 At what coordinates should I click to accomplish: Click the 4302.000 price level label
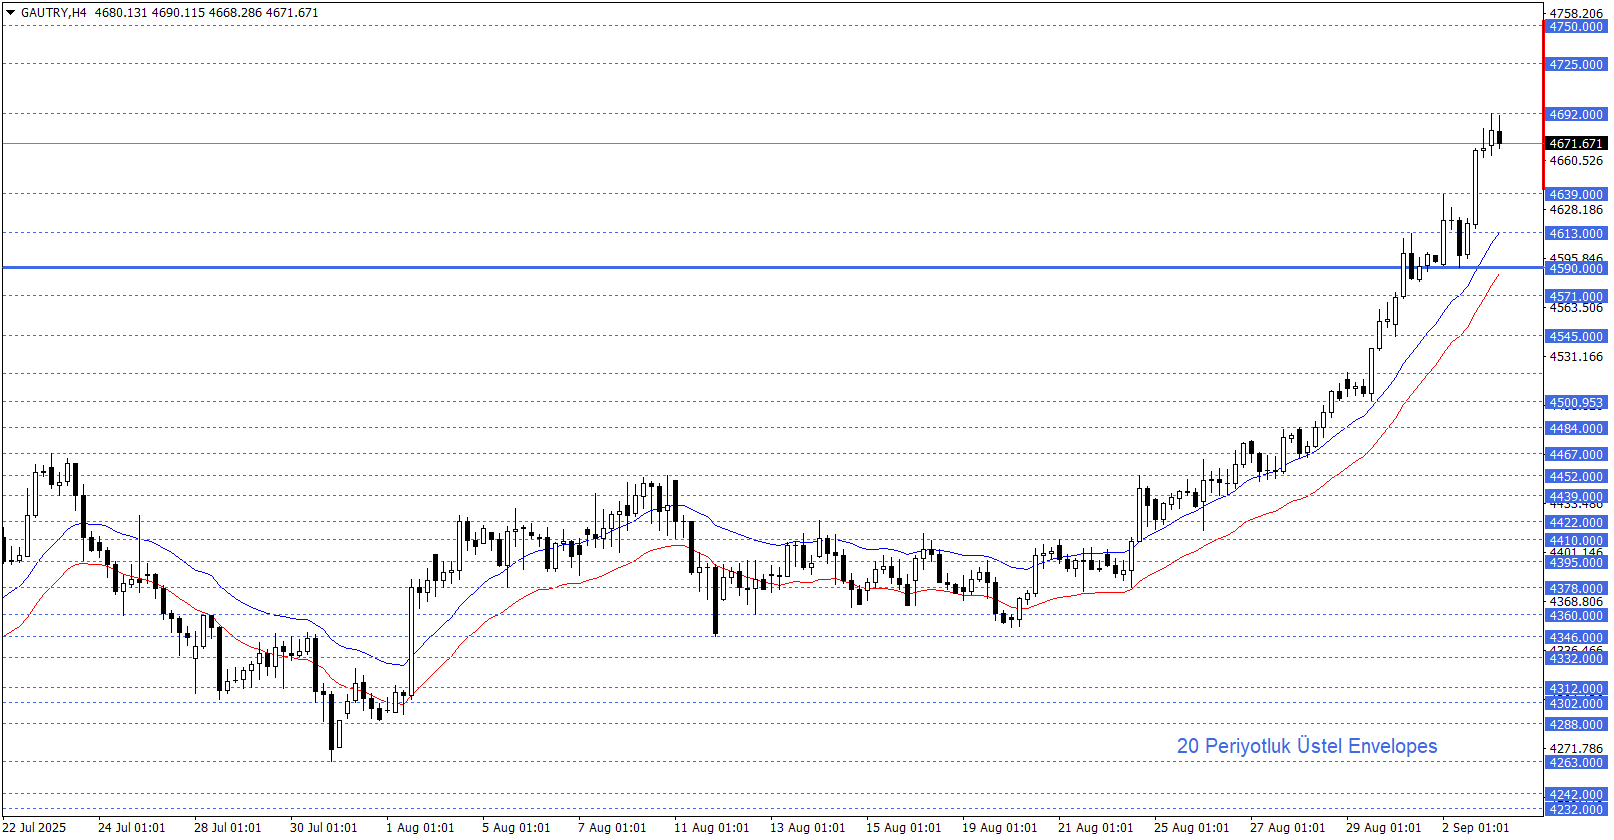(1576, 704)
